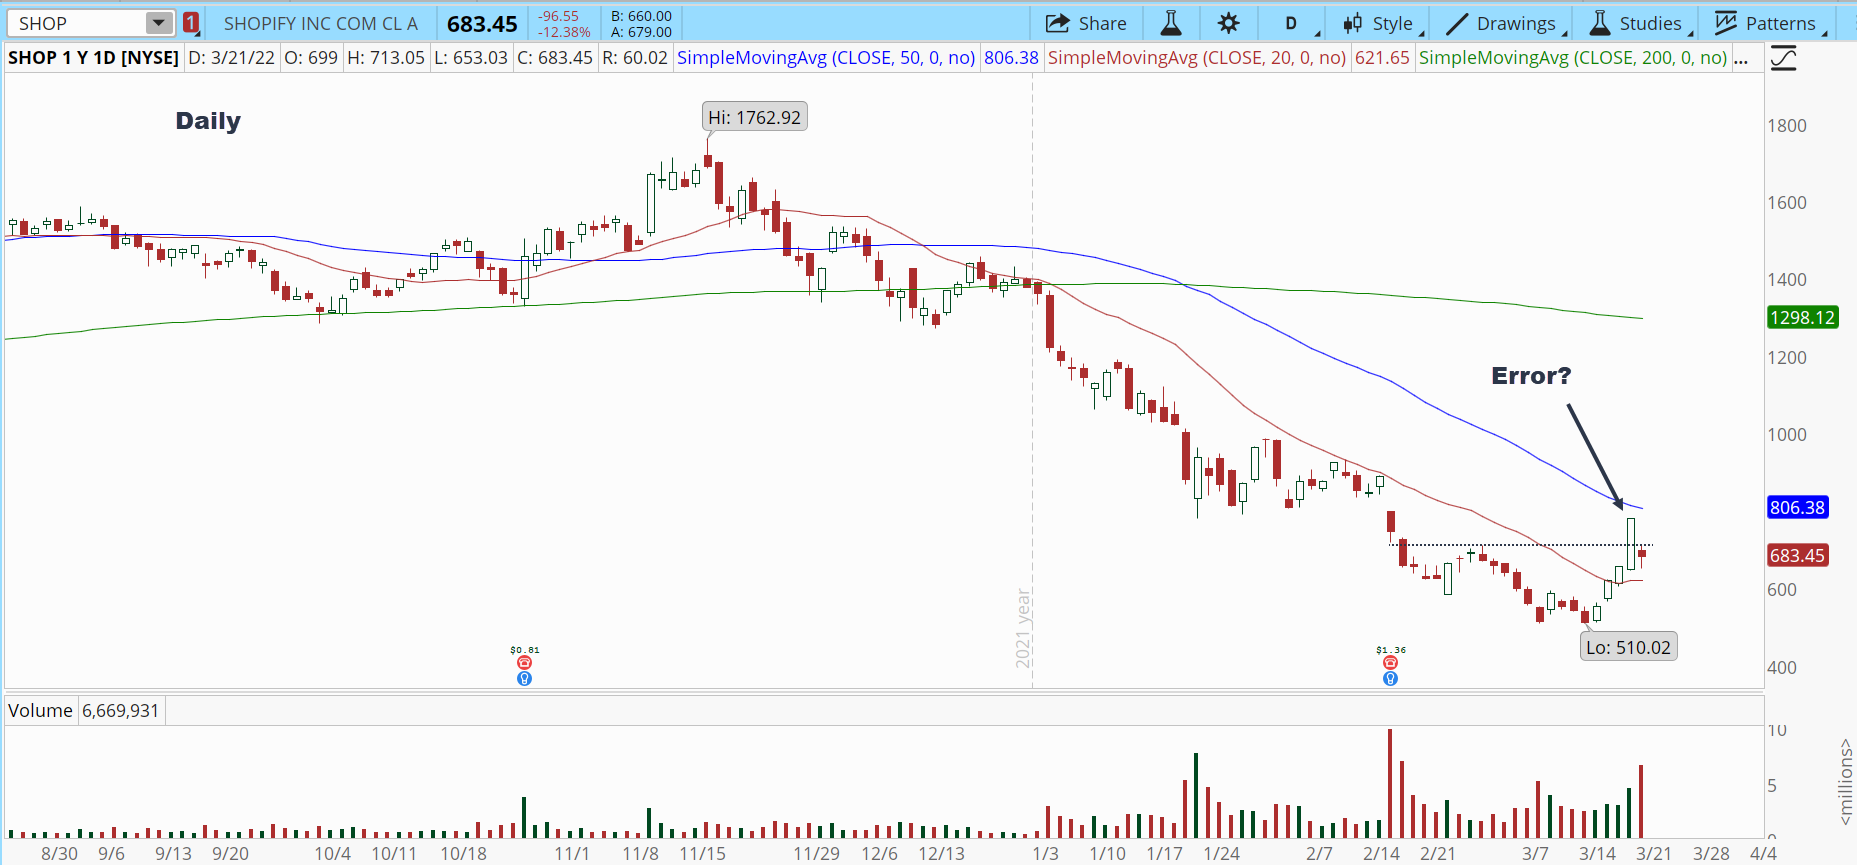Click the O: 699 open readout
1857x865 pixels.
click(x=311, y=58)
